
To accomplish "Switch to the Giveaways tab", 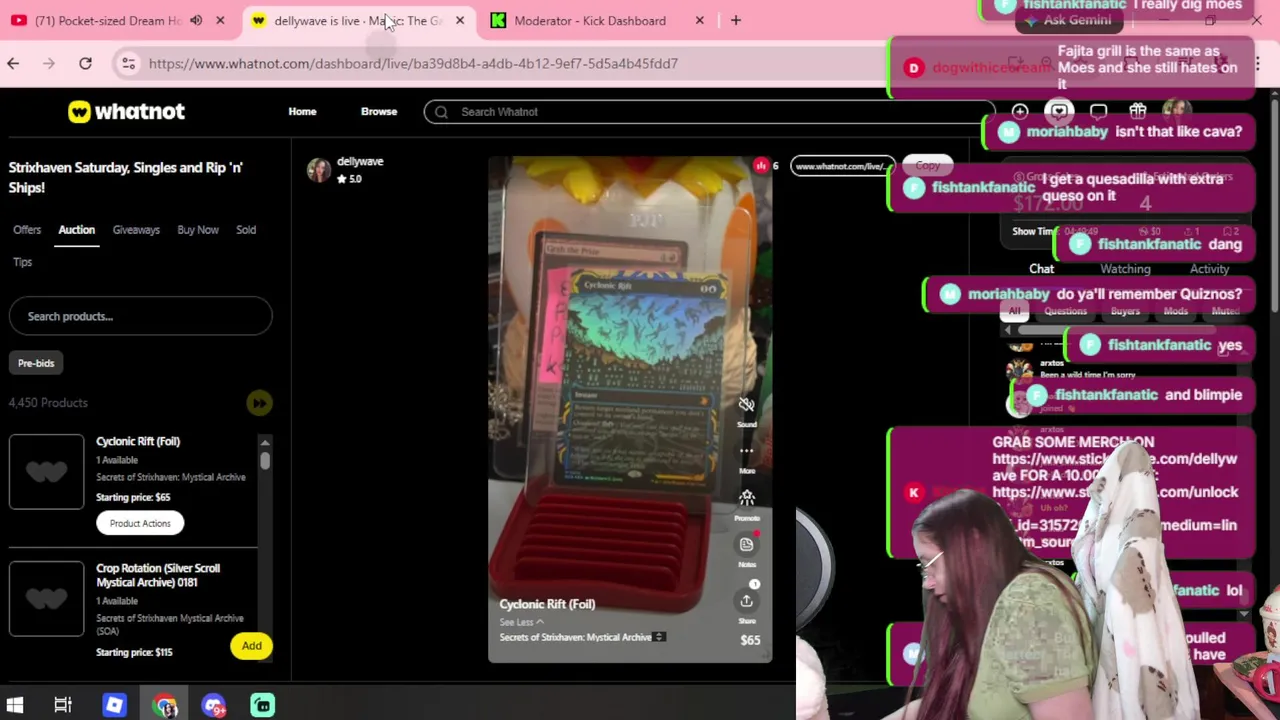I will (136, 229).
